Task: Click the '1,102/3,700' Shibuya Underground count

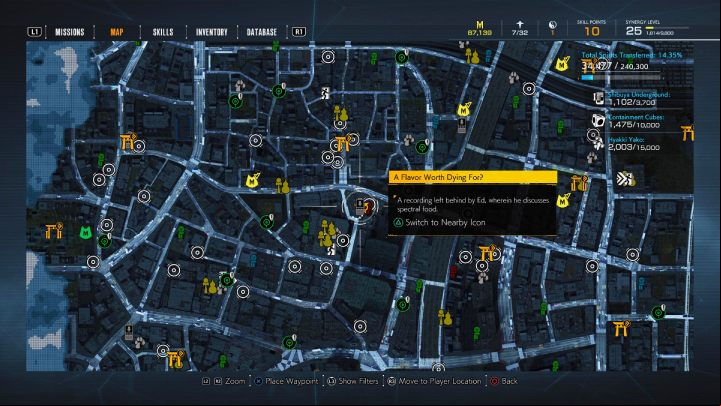Action: 632,103
